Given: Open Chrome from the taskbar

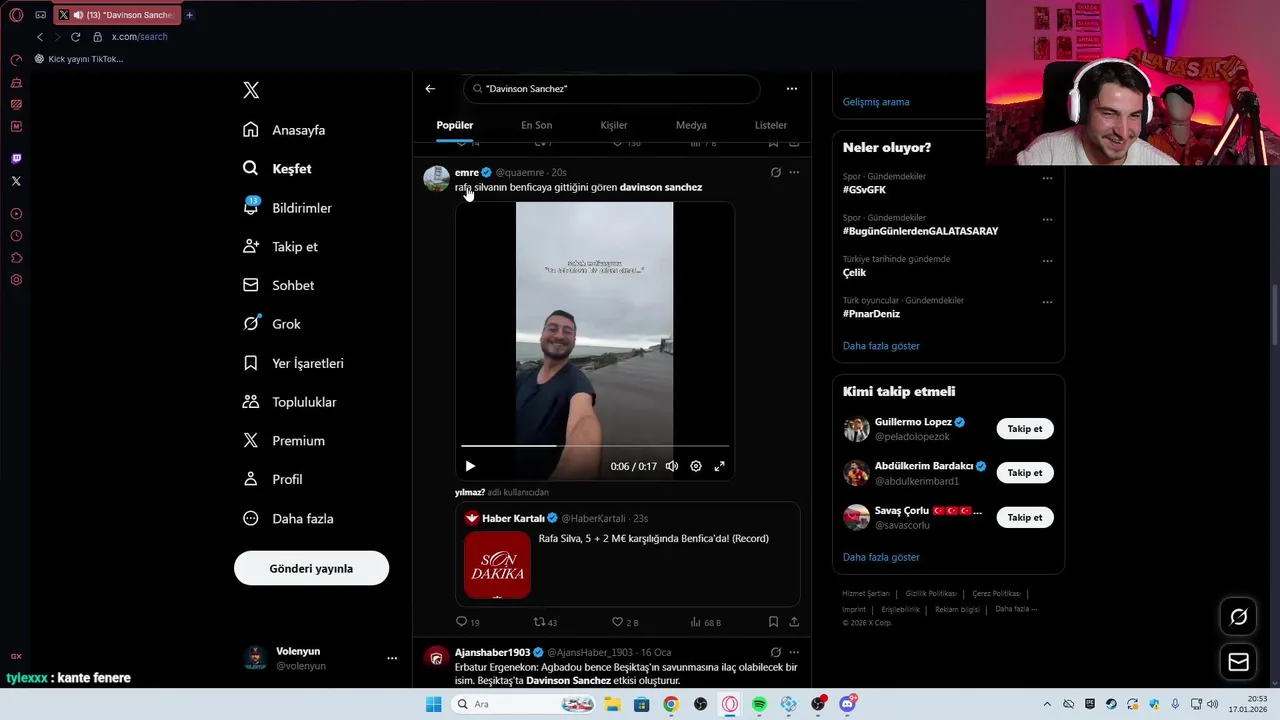Looking at the screenshot, I should pos(671,704).
